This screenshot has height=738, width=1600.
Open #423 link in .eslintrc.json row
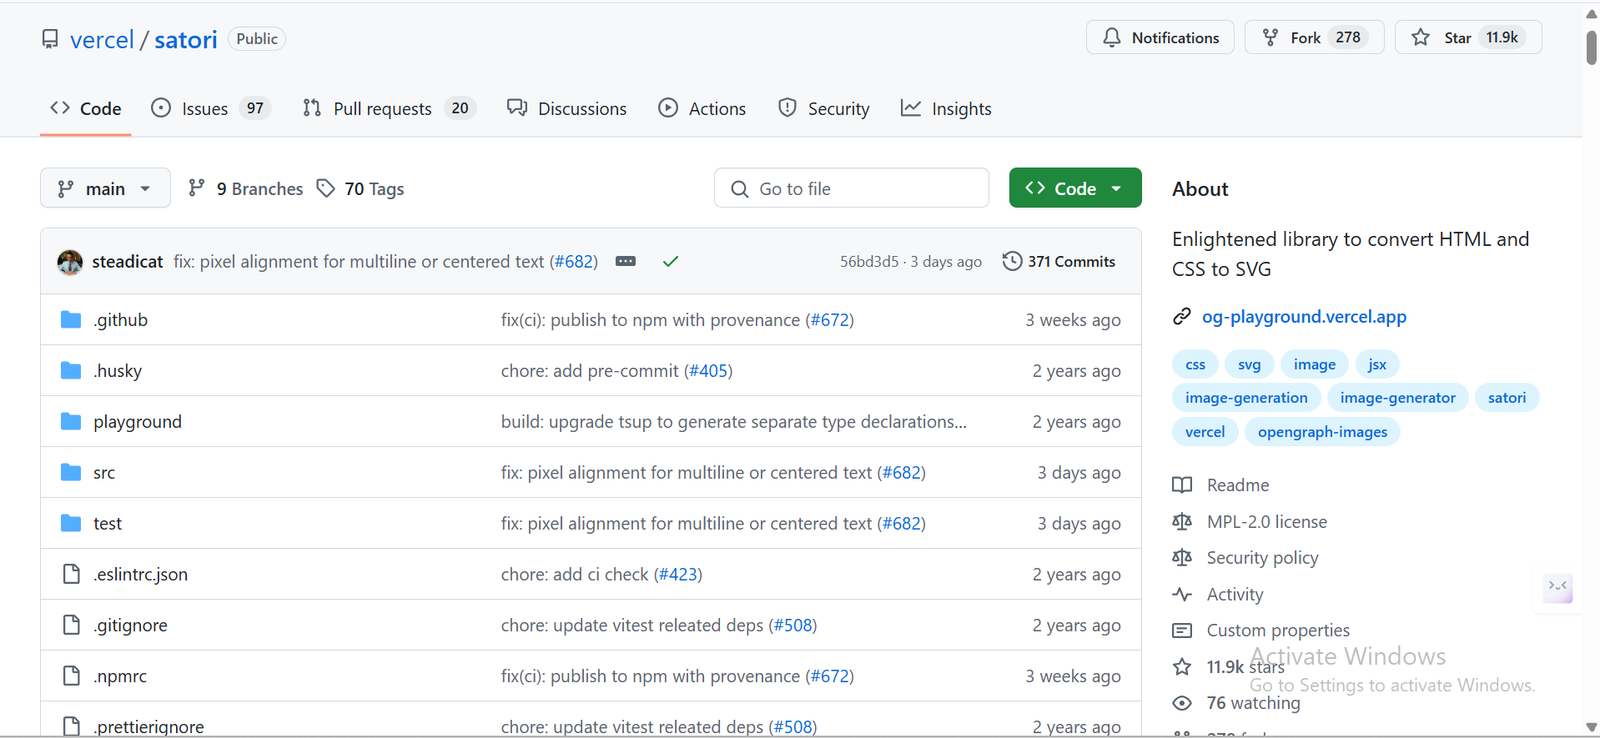point(678,574)
